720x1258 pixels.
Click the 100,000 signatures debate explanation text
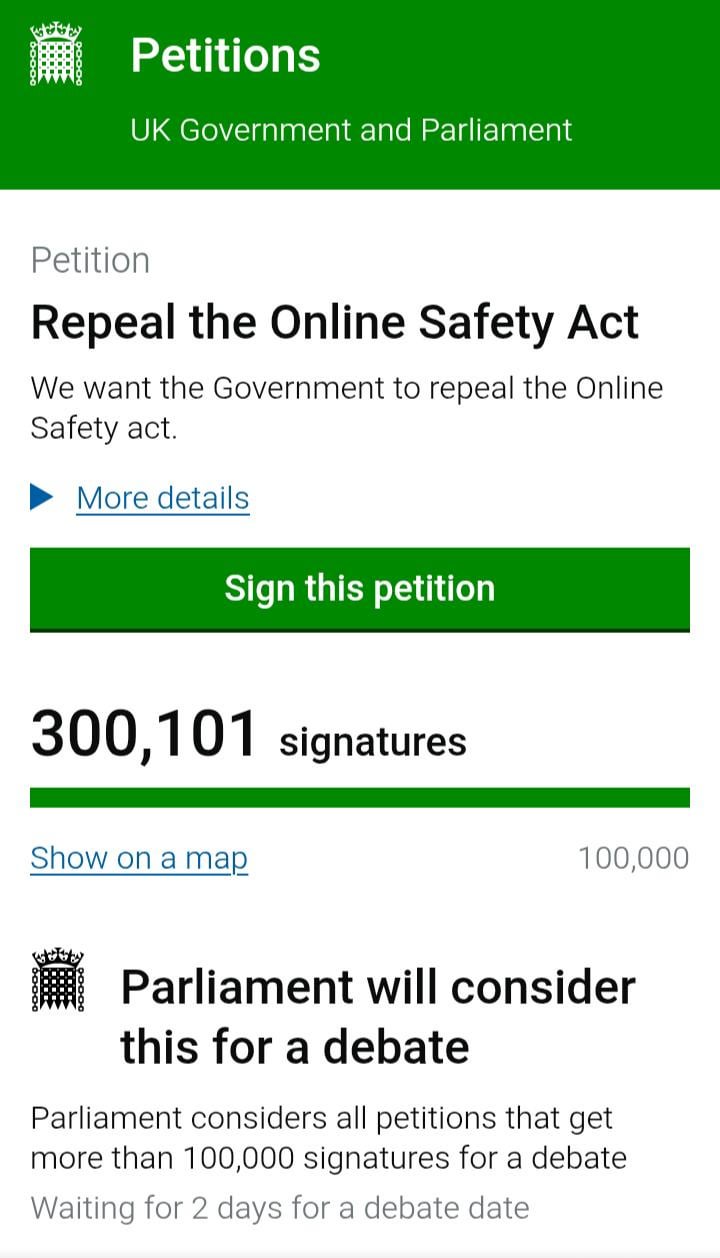click(x=329, y=1138)
